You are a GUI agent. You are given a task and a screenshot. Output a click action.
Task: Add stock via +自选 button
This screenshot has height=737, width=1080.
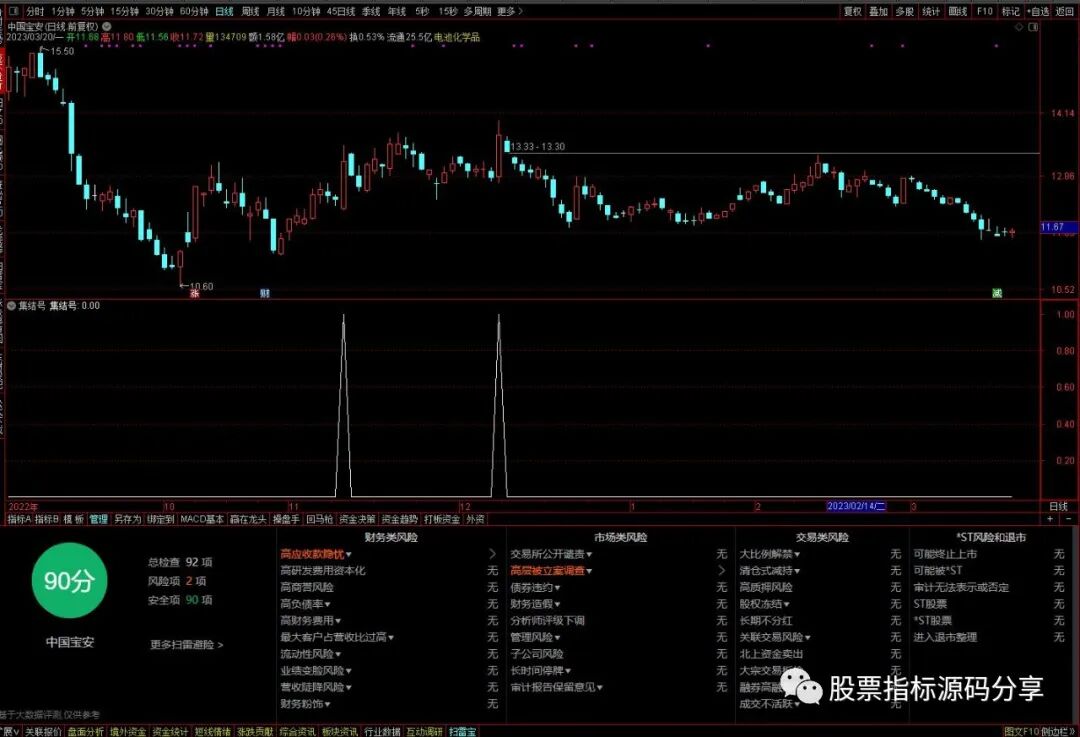[x=1038, y=12]
